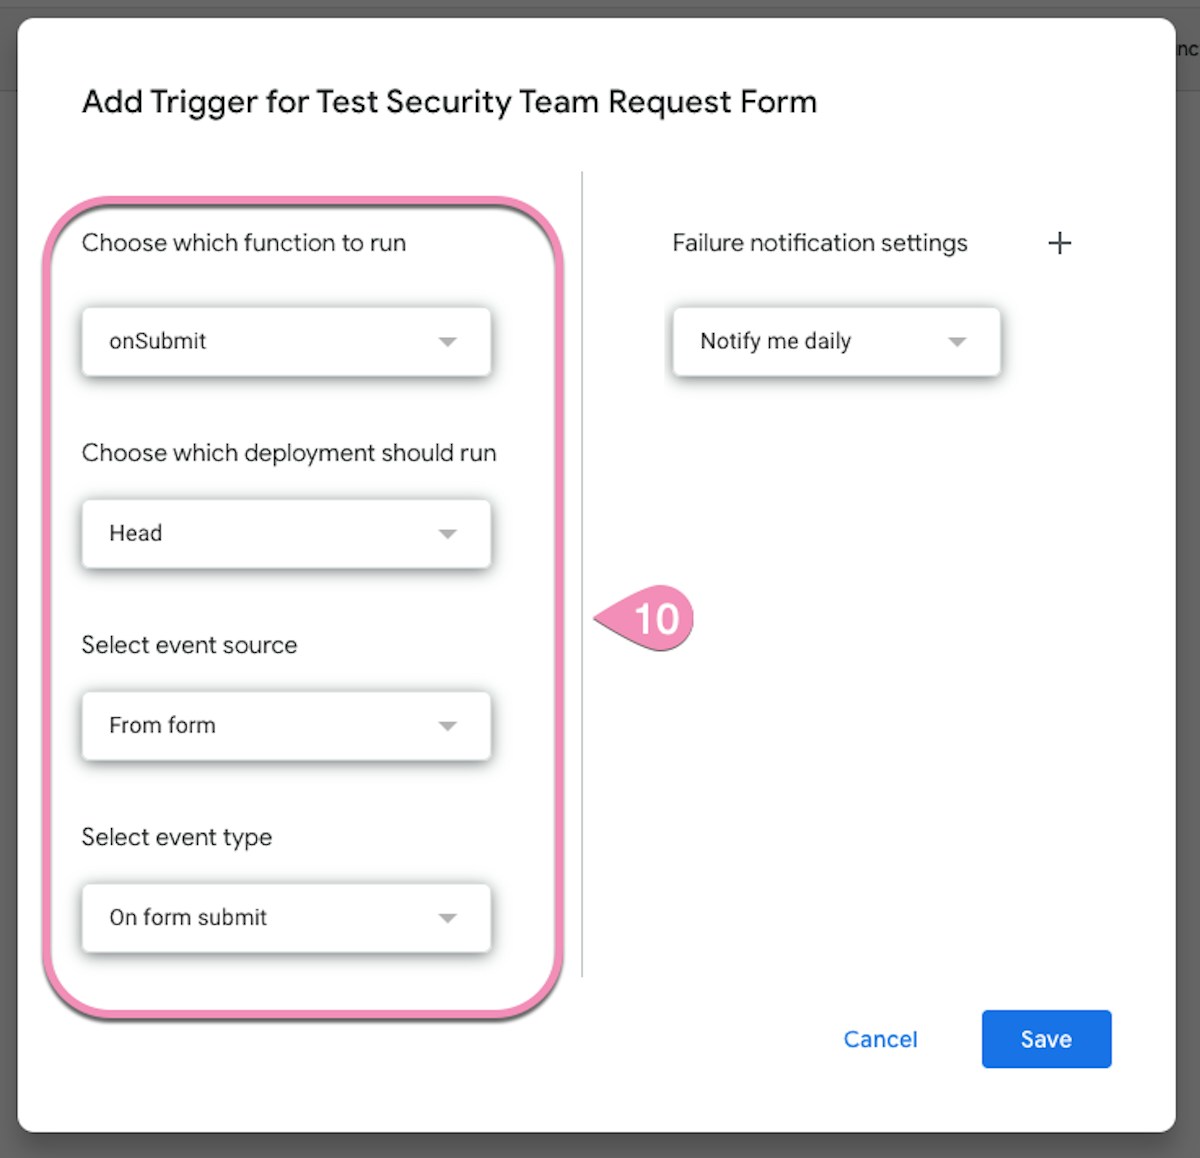
Task: Cancel the trigger dialog
Action: (880, 1039)
